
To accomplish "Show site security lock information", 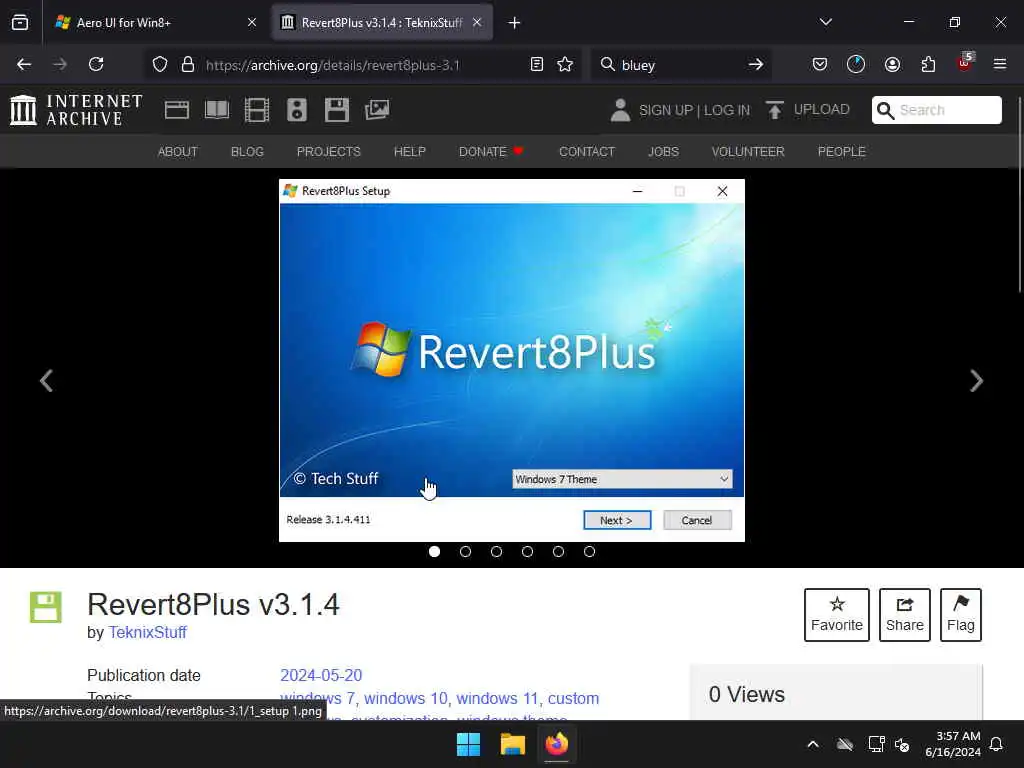I will (188, 65).
